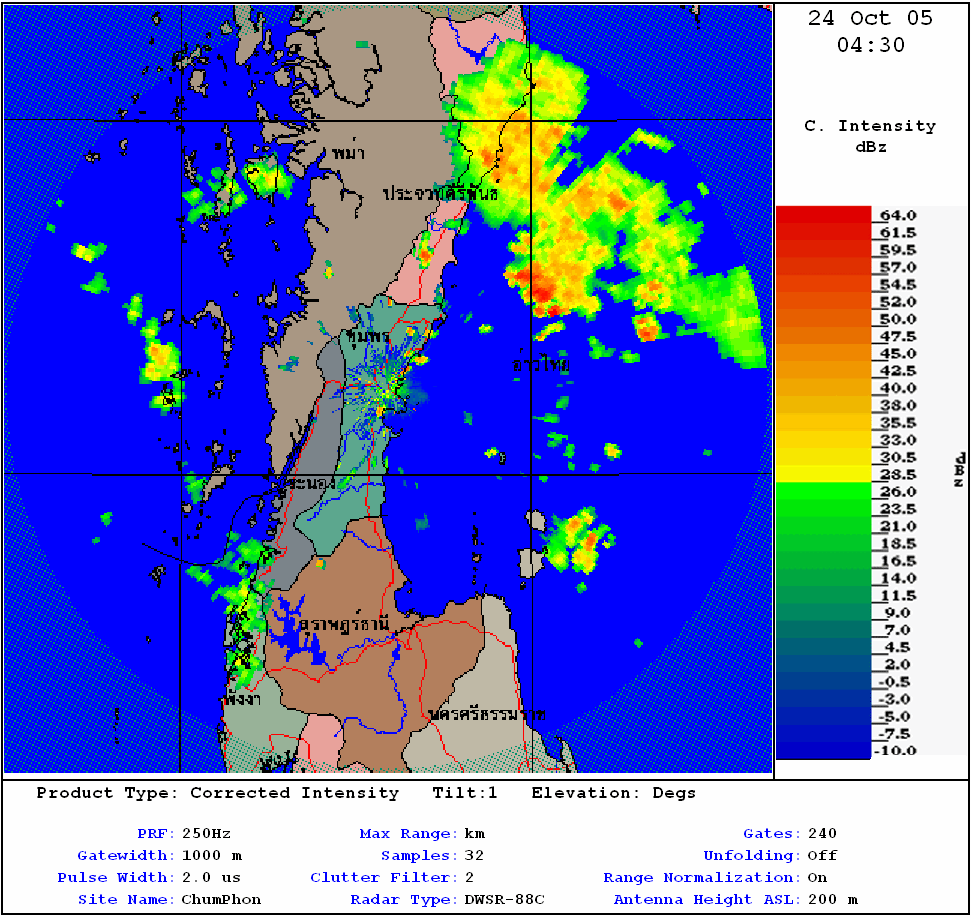Select the Clutter Filter value 2
The width and height of the screenshot is (971, 918).
(x=468, y=877)
